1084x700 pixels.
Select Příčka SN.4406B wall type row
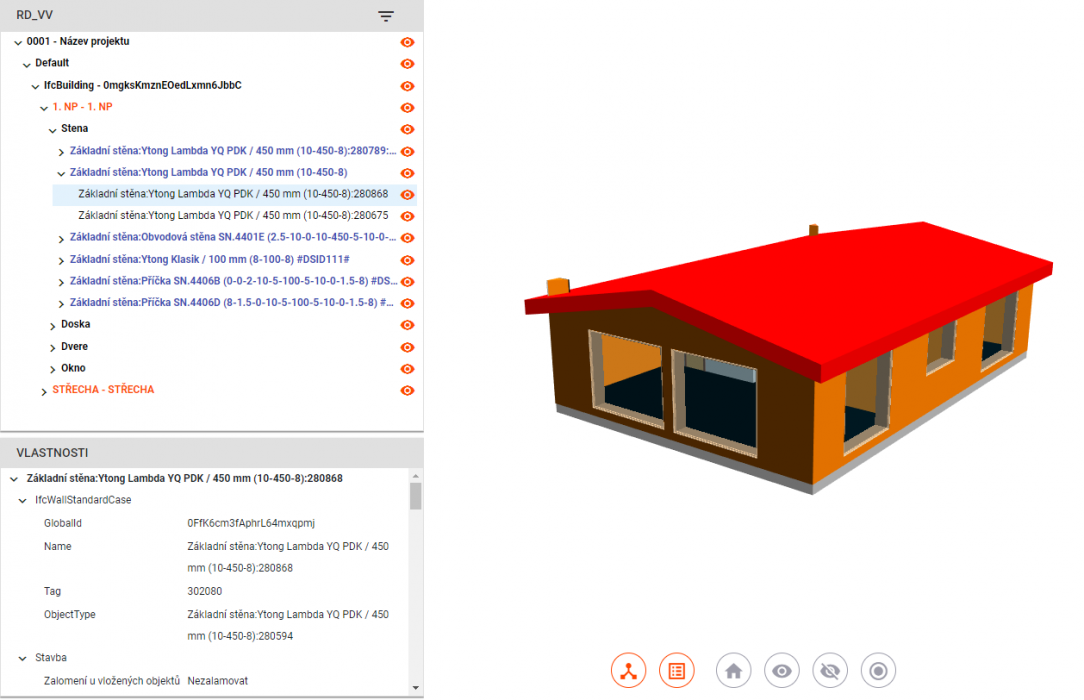coord(234,281)
